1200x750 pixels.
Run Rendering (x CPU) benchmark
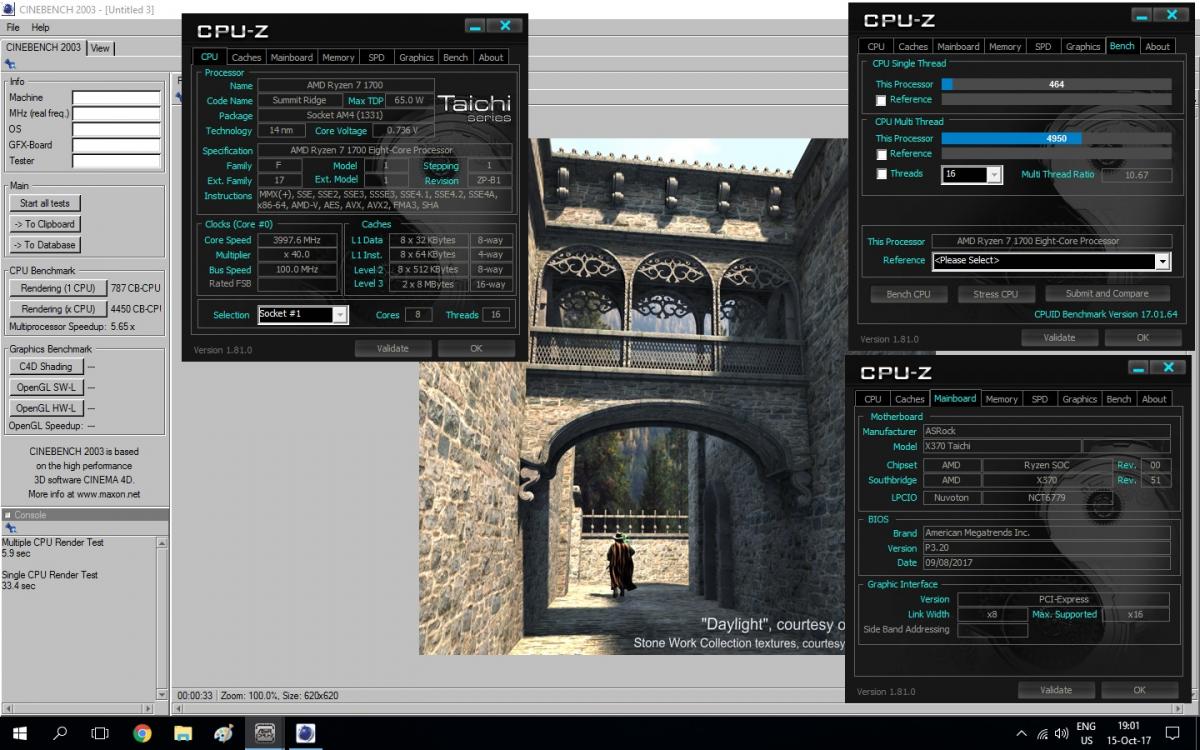pos(58,309)
